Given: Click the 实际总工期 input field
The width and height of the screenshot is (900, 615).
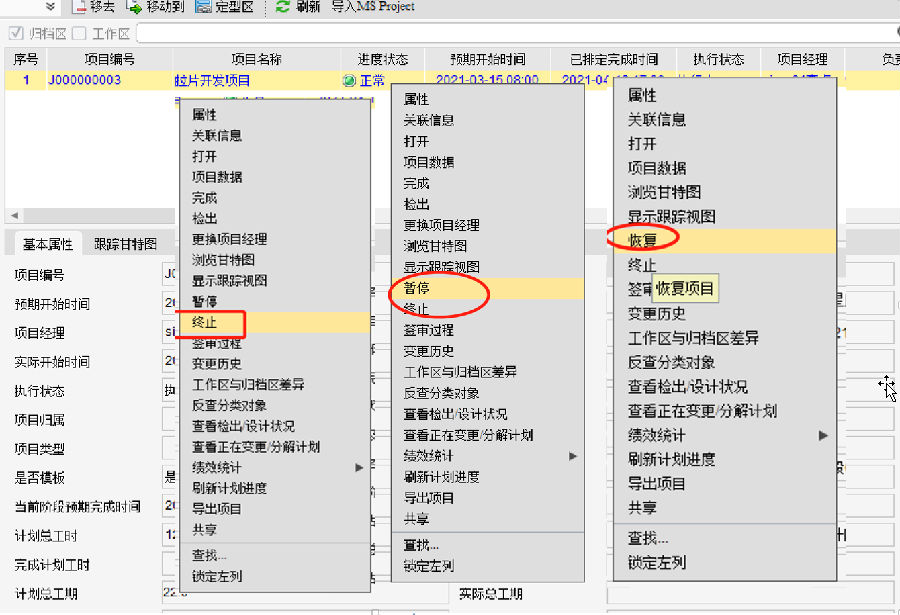Looking at the screenshot, I should pos(750,594).
